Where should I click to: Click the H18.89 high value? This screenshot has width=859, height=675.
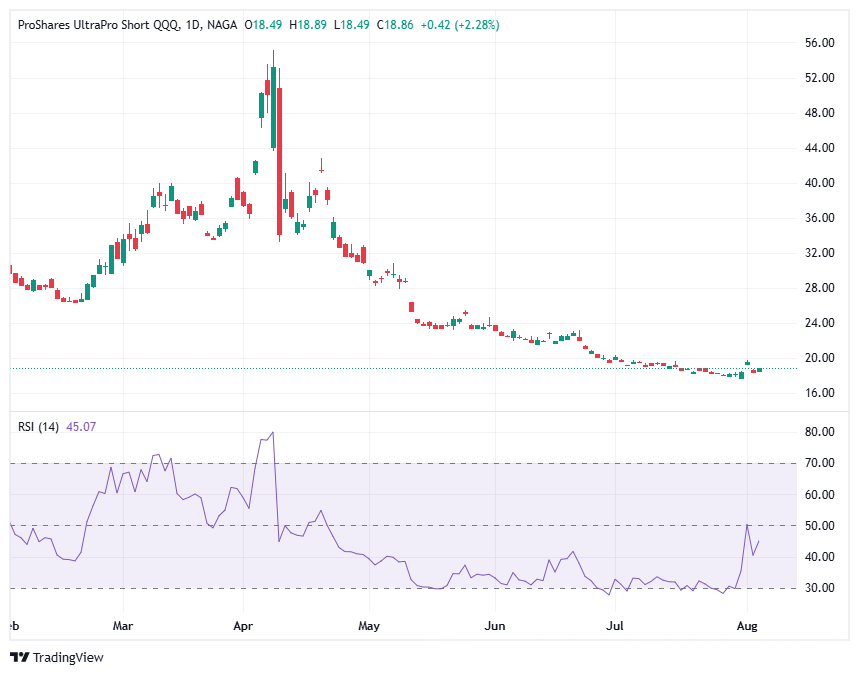click(308, 22)
